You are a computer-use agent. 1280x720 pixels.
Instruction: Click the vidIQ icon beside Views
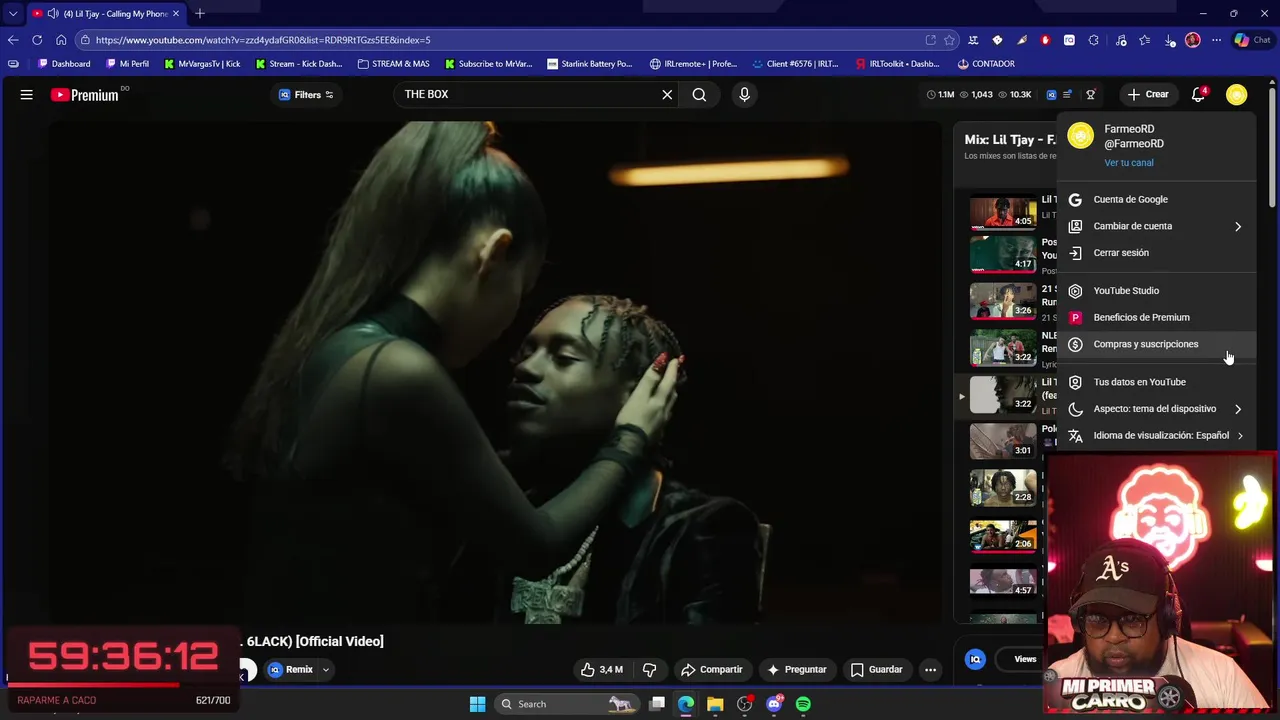(x=975, y=659)
